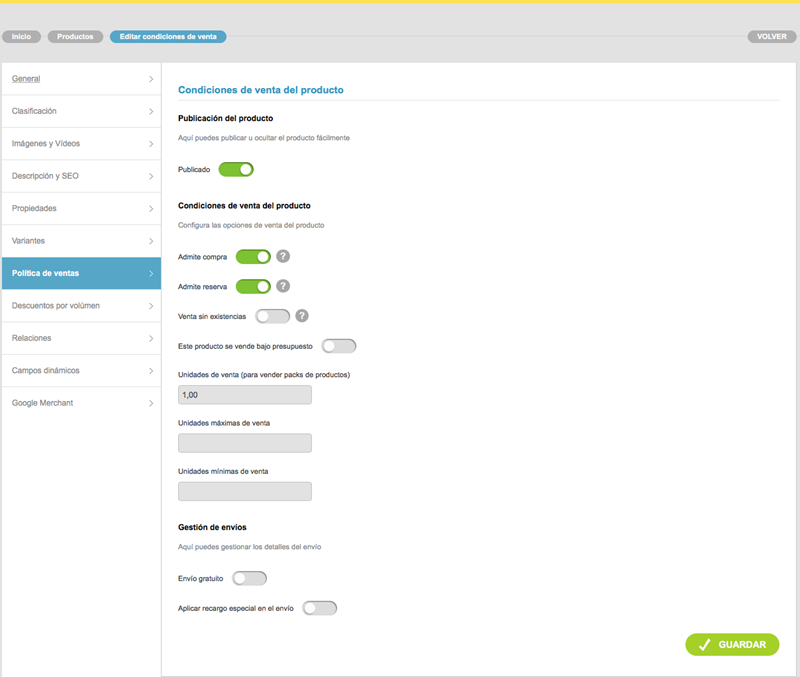Enable Aplicar recargo especial en el envío
This screenshot has height=677, width=800.
point(320,608)
